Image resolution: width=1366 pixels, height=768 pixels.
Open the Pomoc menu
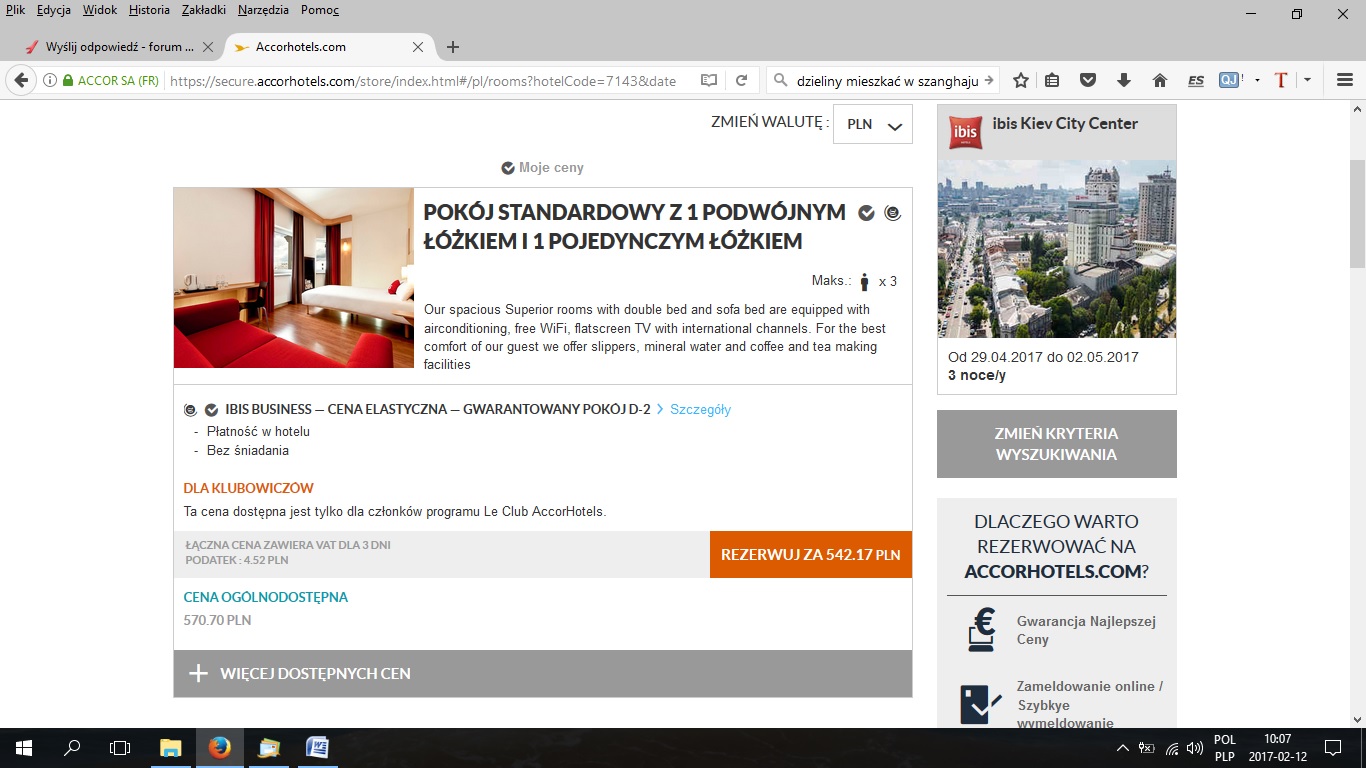point(320,10)
